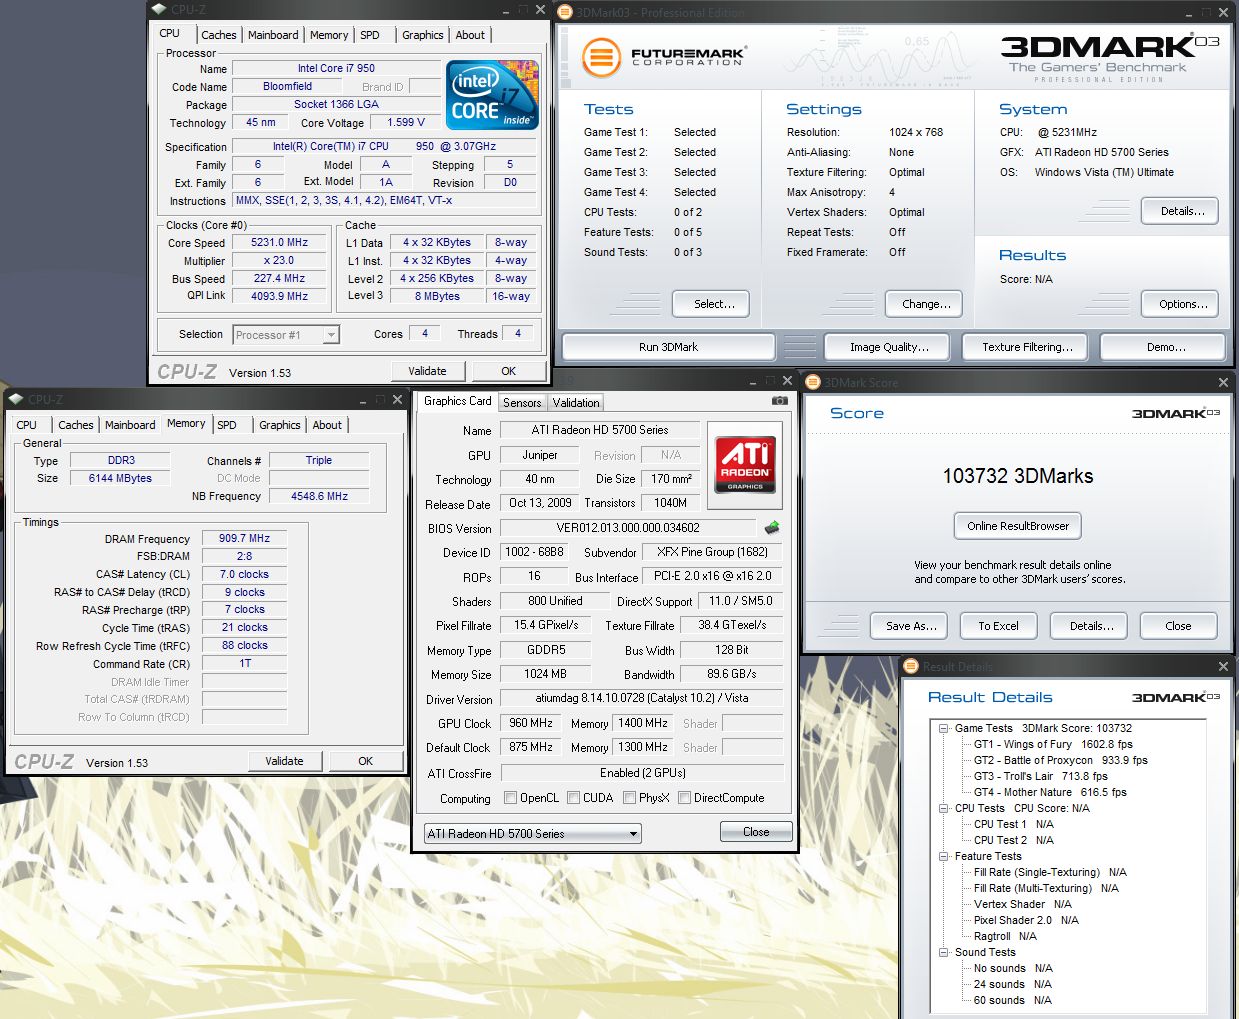Open the Texture Filtering... tool
The height and width of the screenshot is (1019, 1239).
(1027, 347)
